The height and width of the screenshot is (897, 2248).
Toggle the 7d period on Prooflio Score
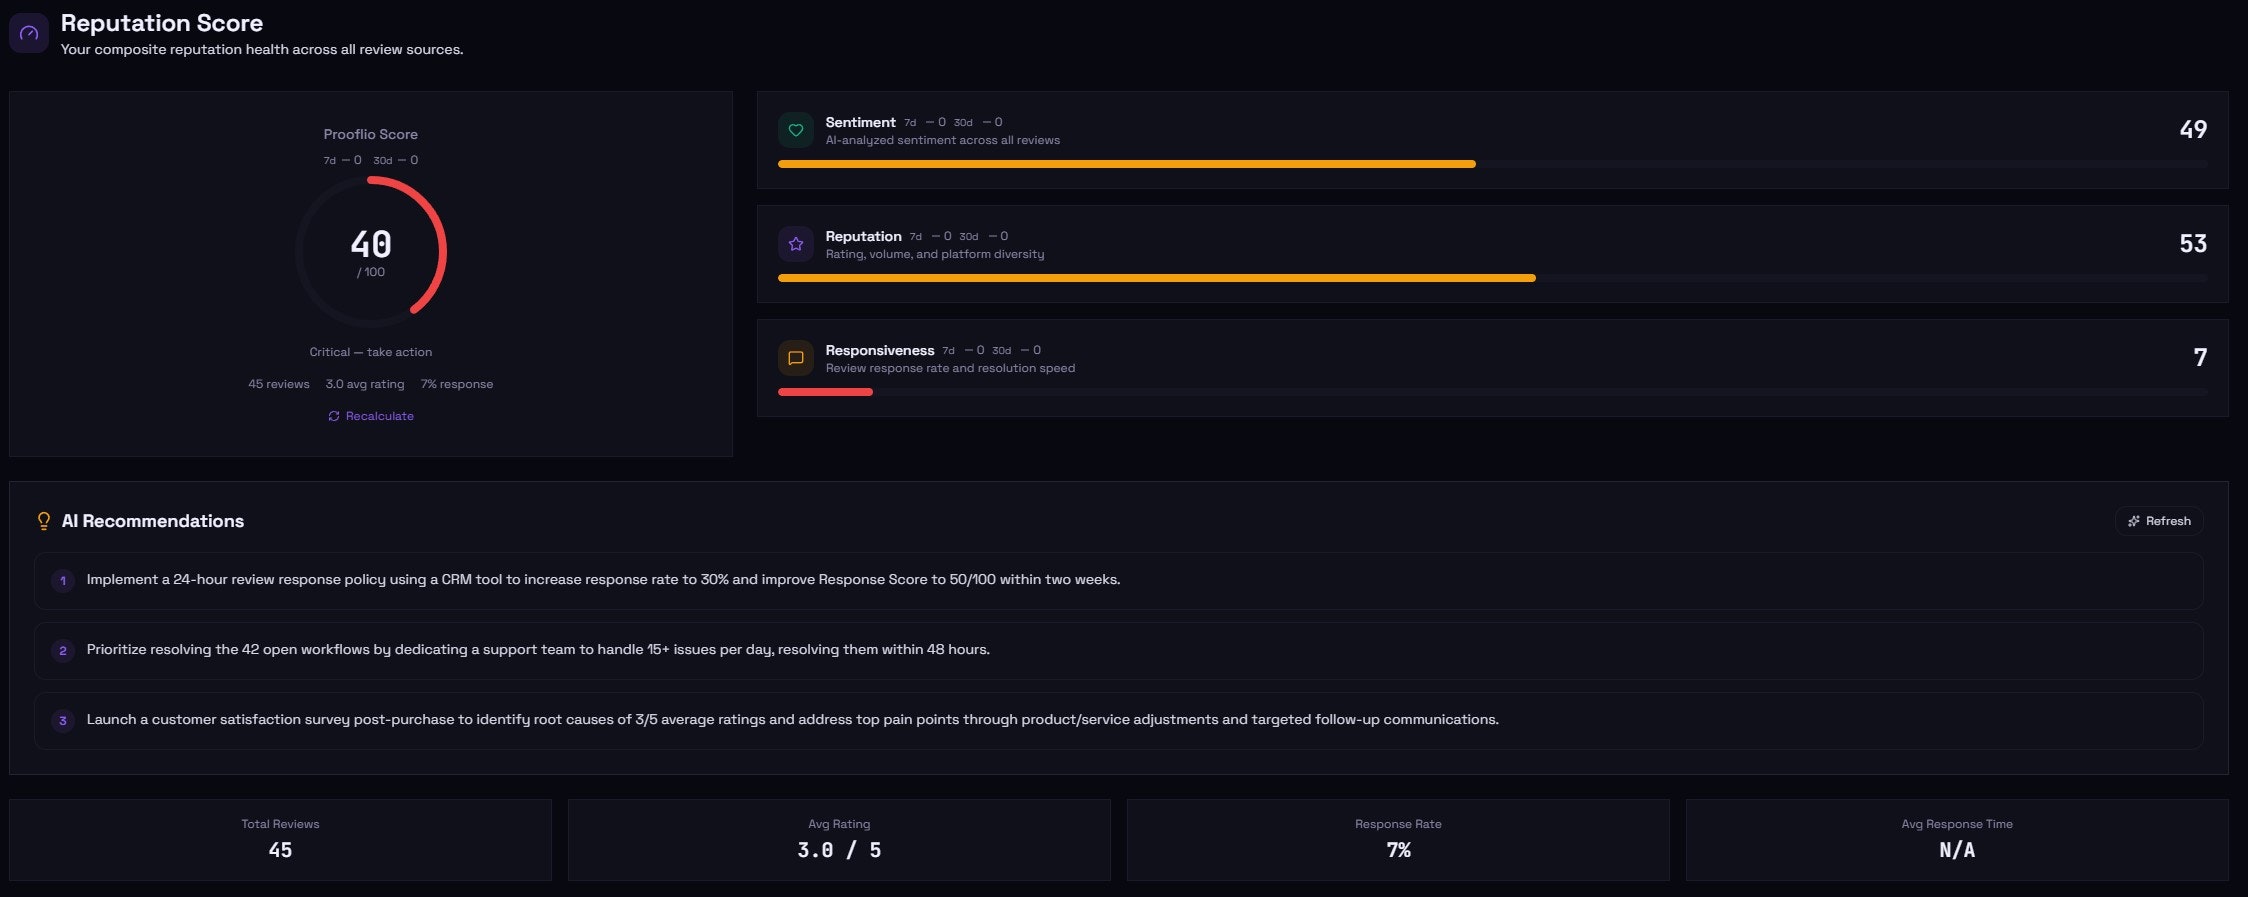click(x=332, y=159)
